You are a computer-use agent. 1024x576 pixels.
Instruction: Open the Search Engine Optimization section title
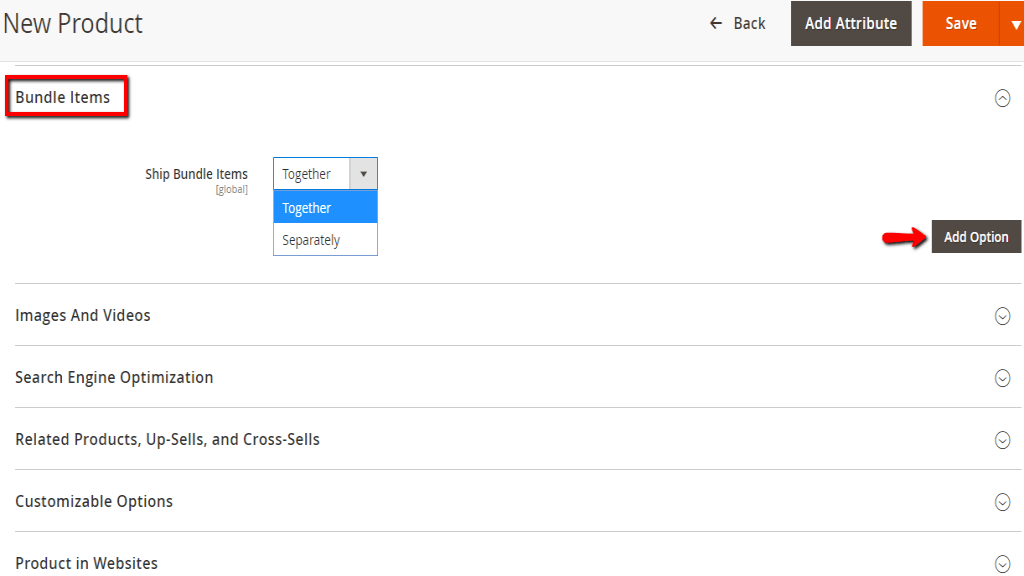(x=114, y=378)
